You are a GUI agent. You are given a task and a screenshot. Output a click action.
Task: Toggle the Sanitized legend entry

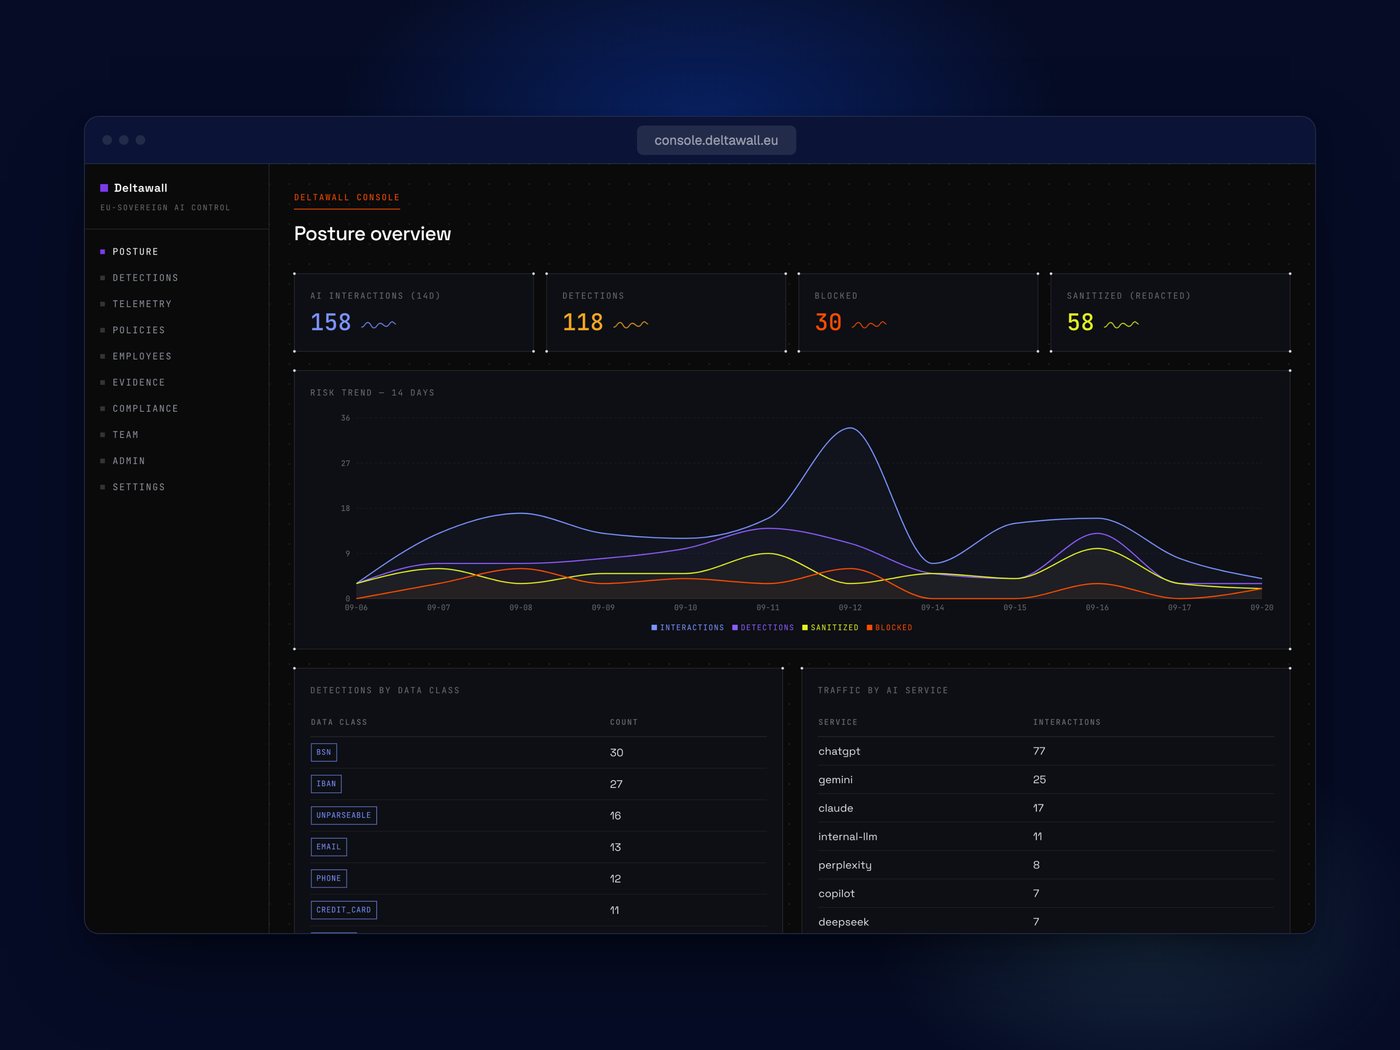pos(830,628)
